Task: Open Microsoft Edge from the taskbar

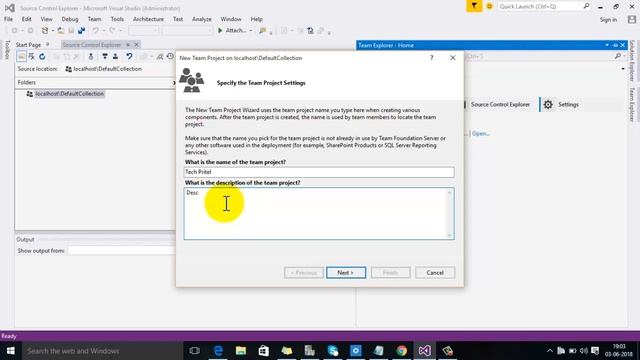Action: pyautogui.click(x=218, y=351)
